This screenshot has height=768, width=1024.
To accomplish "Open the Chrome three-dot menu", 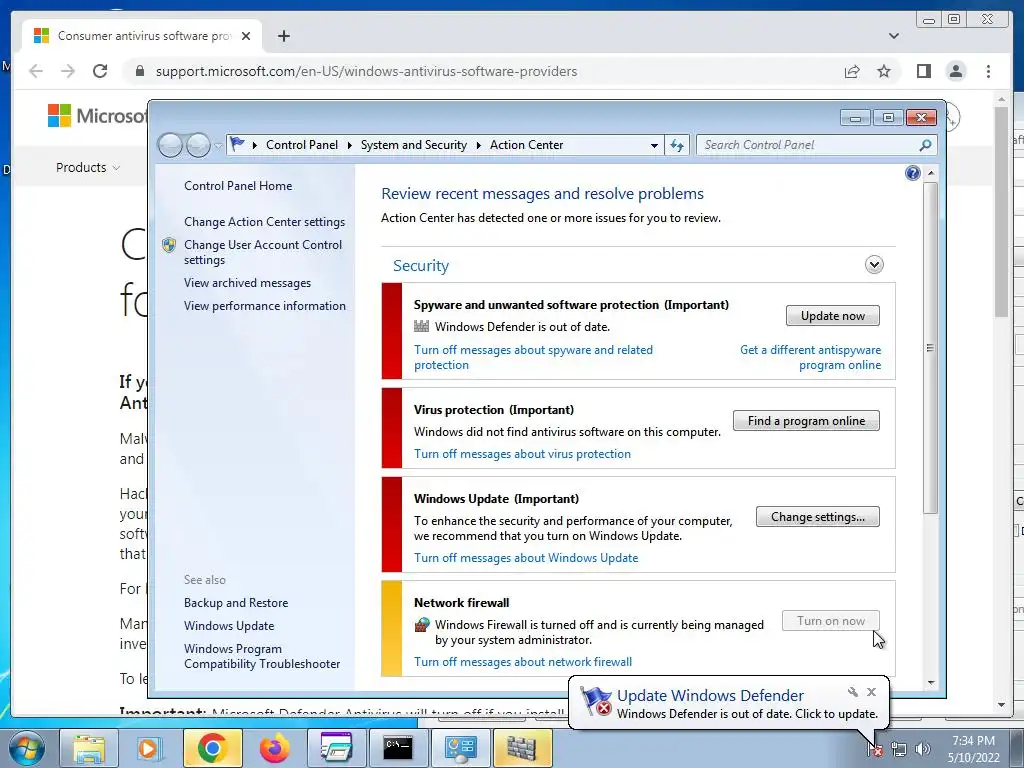I will [x=988, y=71].
